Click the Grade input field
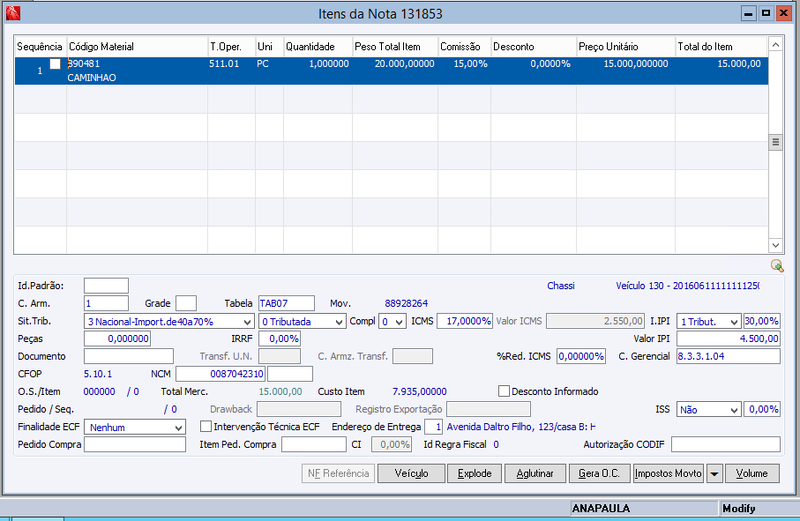Screen dimensions: 800x521 pyautogui.click(x=186, y=303)
